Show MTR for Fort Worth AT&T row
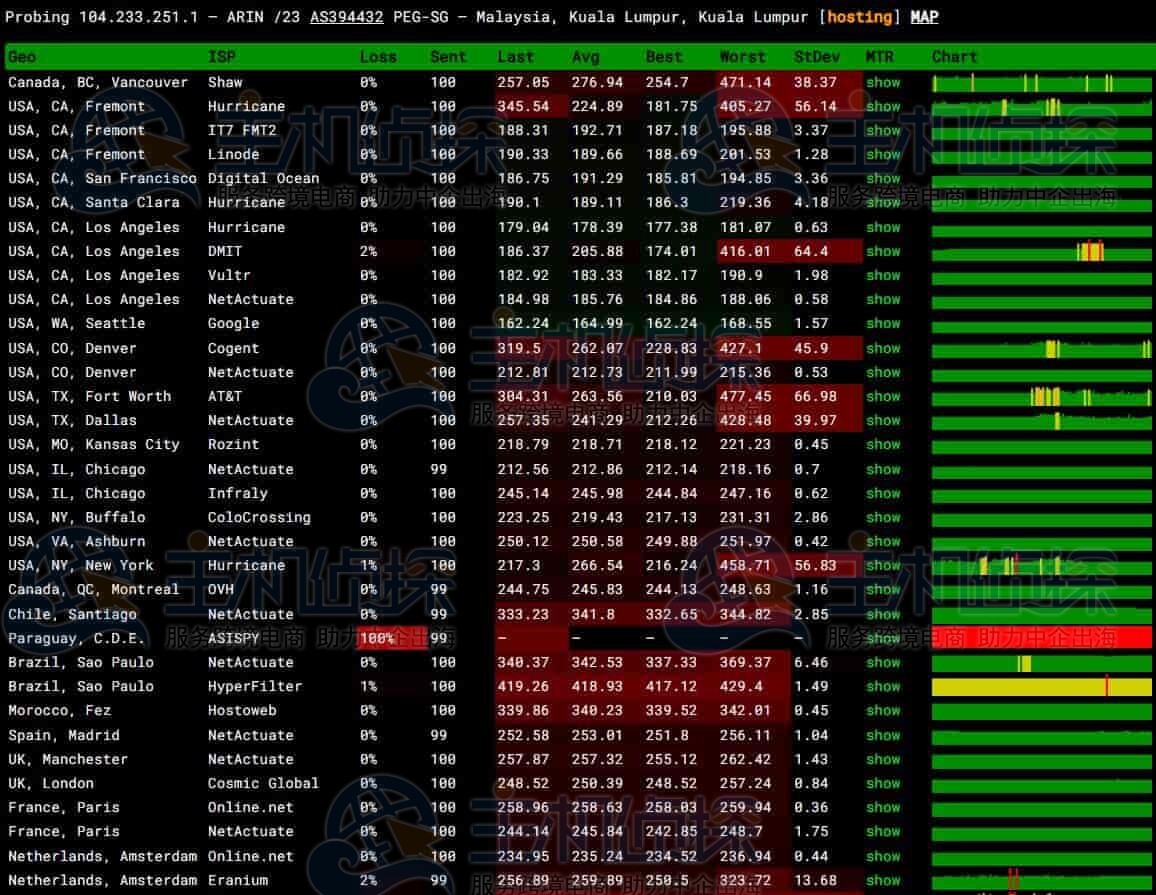Screen dimensions: 1156x895 point(883,396)
